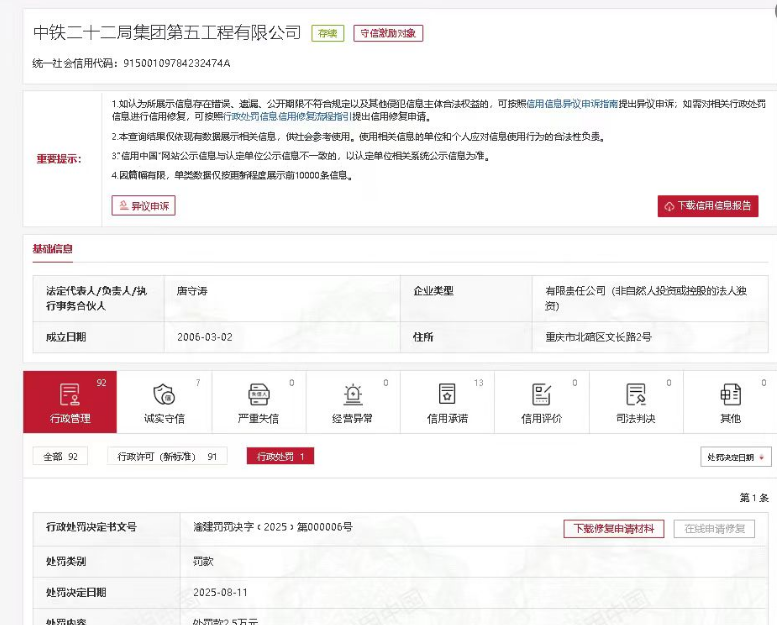777x625 pixels.
Task: Click 下载信用信息报告 button
Action: tap(708, 206)
